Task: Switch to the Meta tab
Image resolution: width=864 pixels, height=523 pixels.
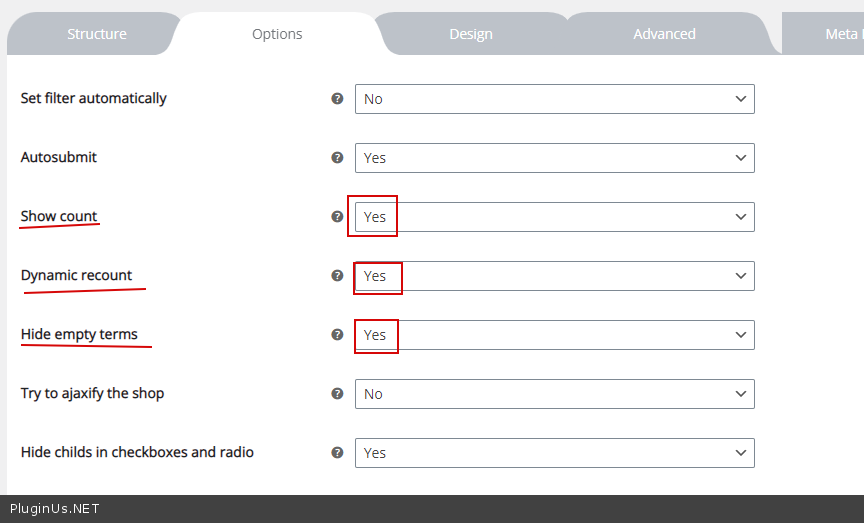Action: coord(840,34)
